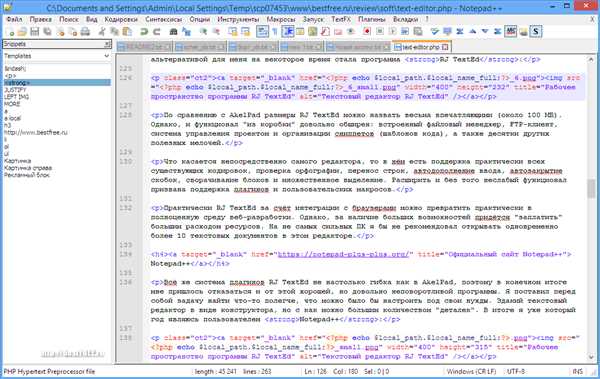Screen dimensions: 600x379
Task: Click the Save file toolbar icon
Action: [x=35, y=32]
